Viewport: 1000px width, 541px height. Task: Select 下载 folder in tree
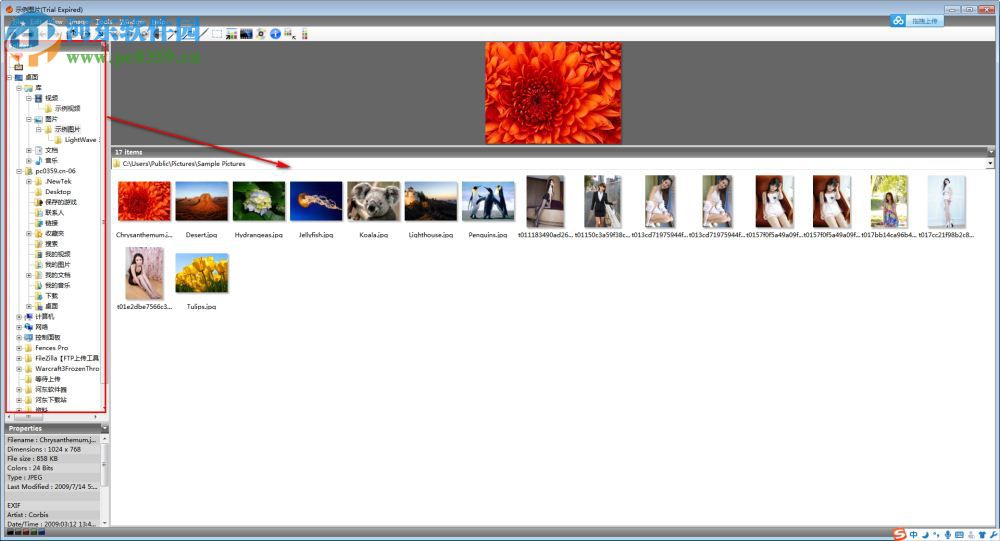point(51,296)
